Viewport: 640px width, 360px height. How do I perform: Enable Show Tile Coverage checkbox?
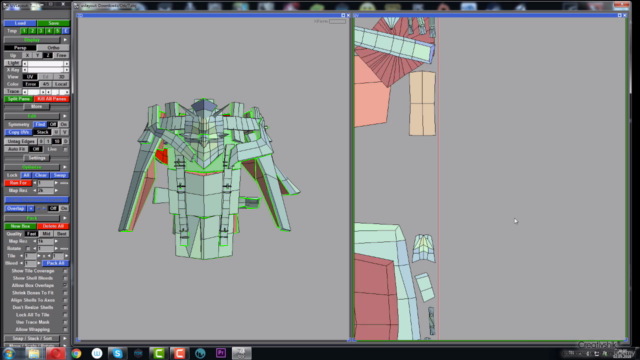click(65, 271)
